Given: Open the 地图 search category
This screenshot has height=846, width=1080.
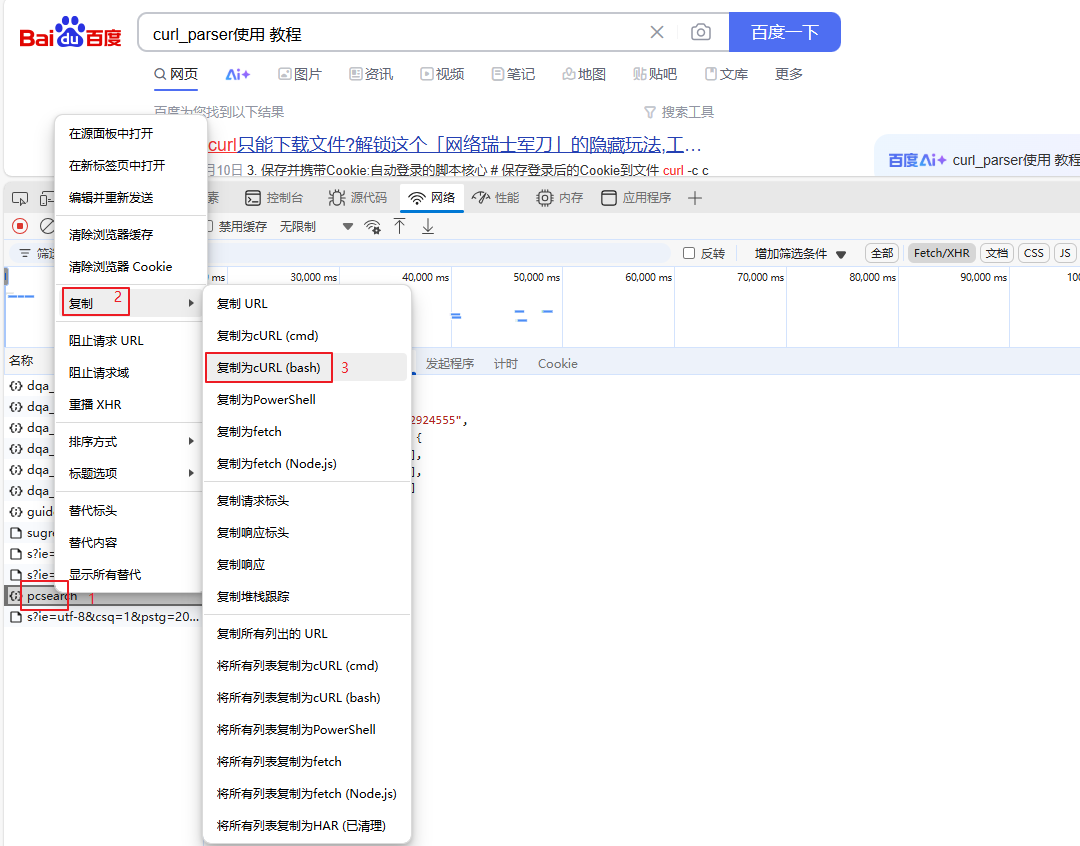Looking at the screenshot, I should [584, 74].
